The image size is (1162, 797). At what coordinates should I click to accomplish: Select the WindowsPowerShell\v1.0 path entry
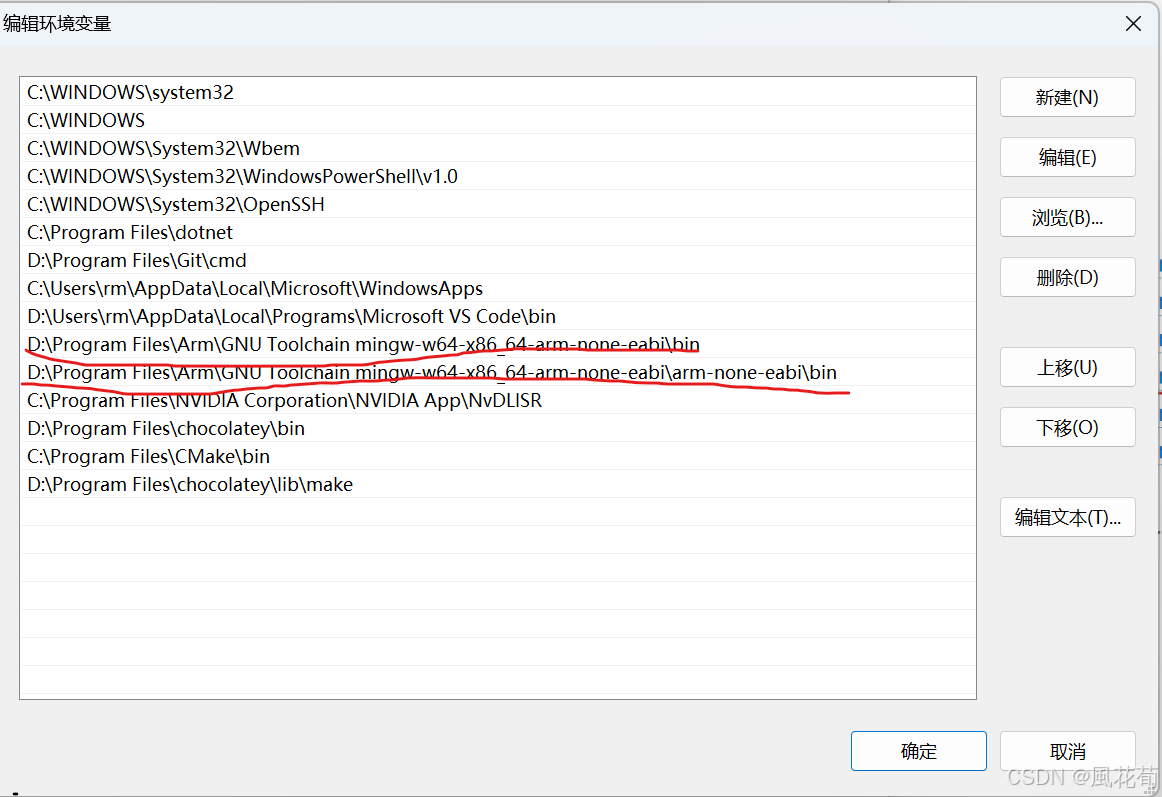coord(242,176)
